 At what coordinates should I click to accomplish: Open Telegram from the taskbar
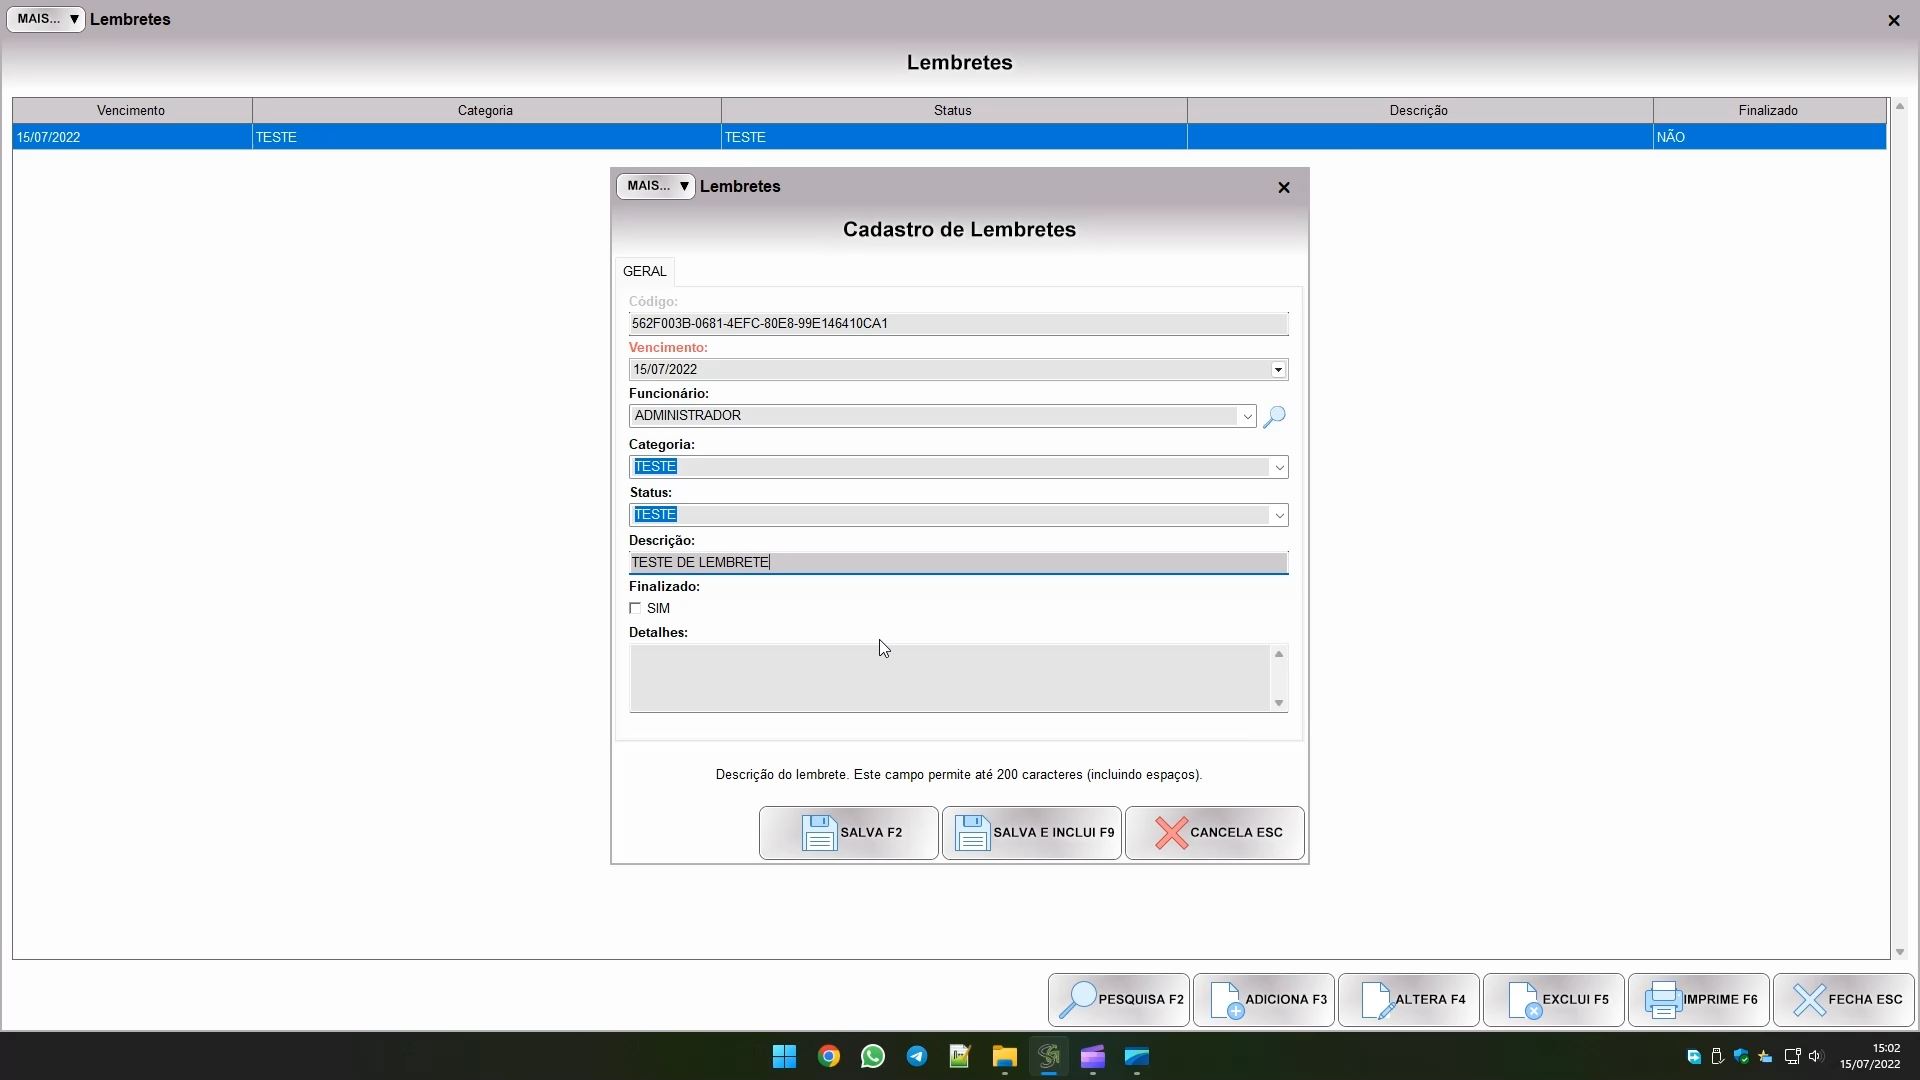916,1057
